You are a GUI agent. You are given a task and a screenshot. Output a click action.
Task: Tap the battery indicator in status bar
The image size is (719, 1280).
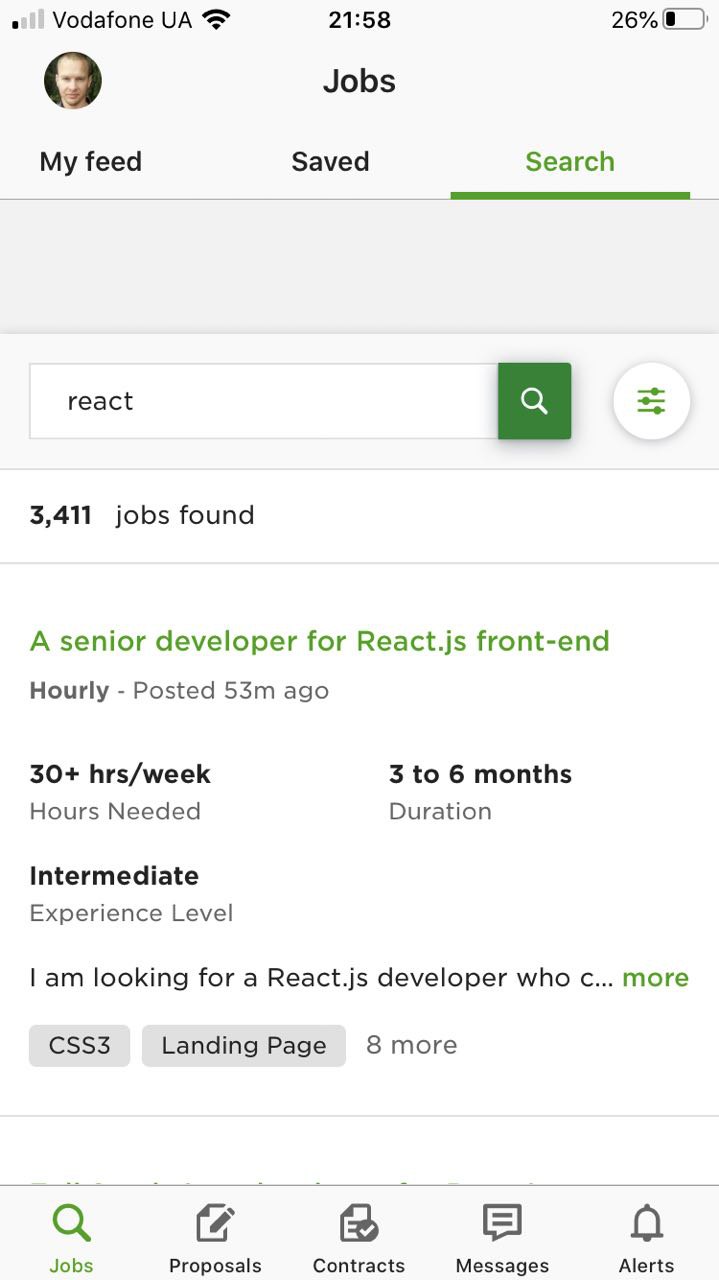click(685, 19)
